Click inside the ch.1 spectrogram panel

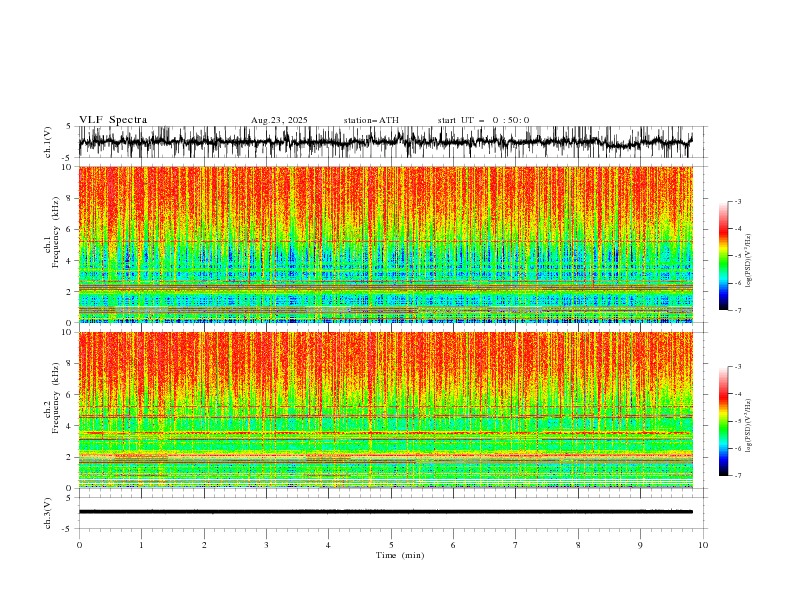(x=385, y=244)
